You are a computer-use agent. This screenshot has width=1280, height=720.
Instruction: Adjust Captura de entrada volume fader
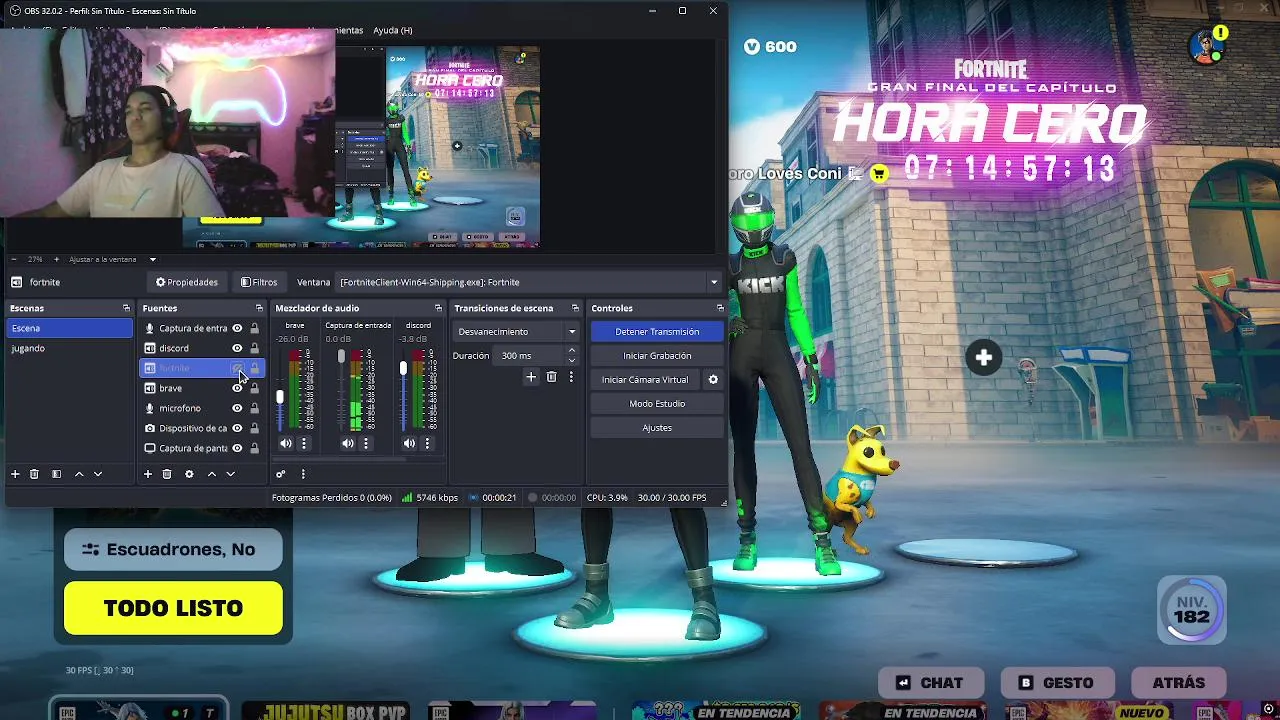(x=342, y=357)
